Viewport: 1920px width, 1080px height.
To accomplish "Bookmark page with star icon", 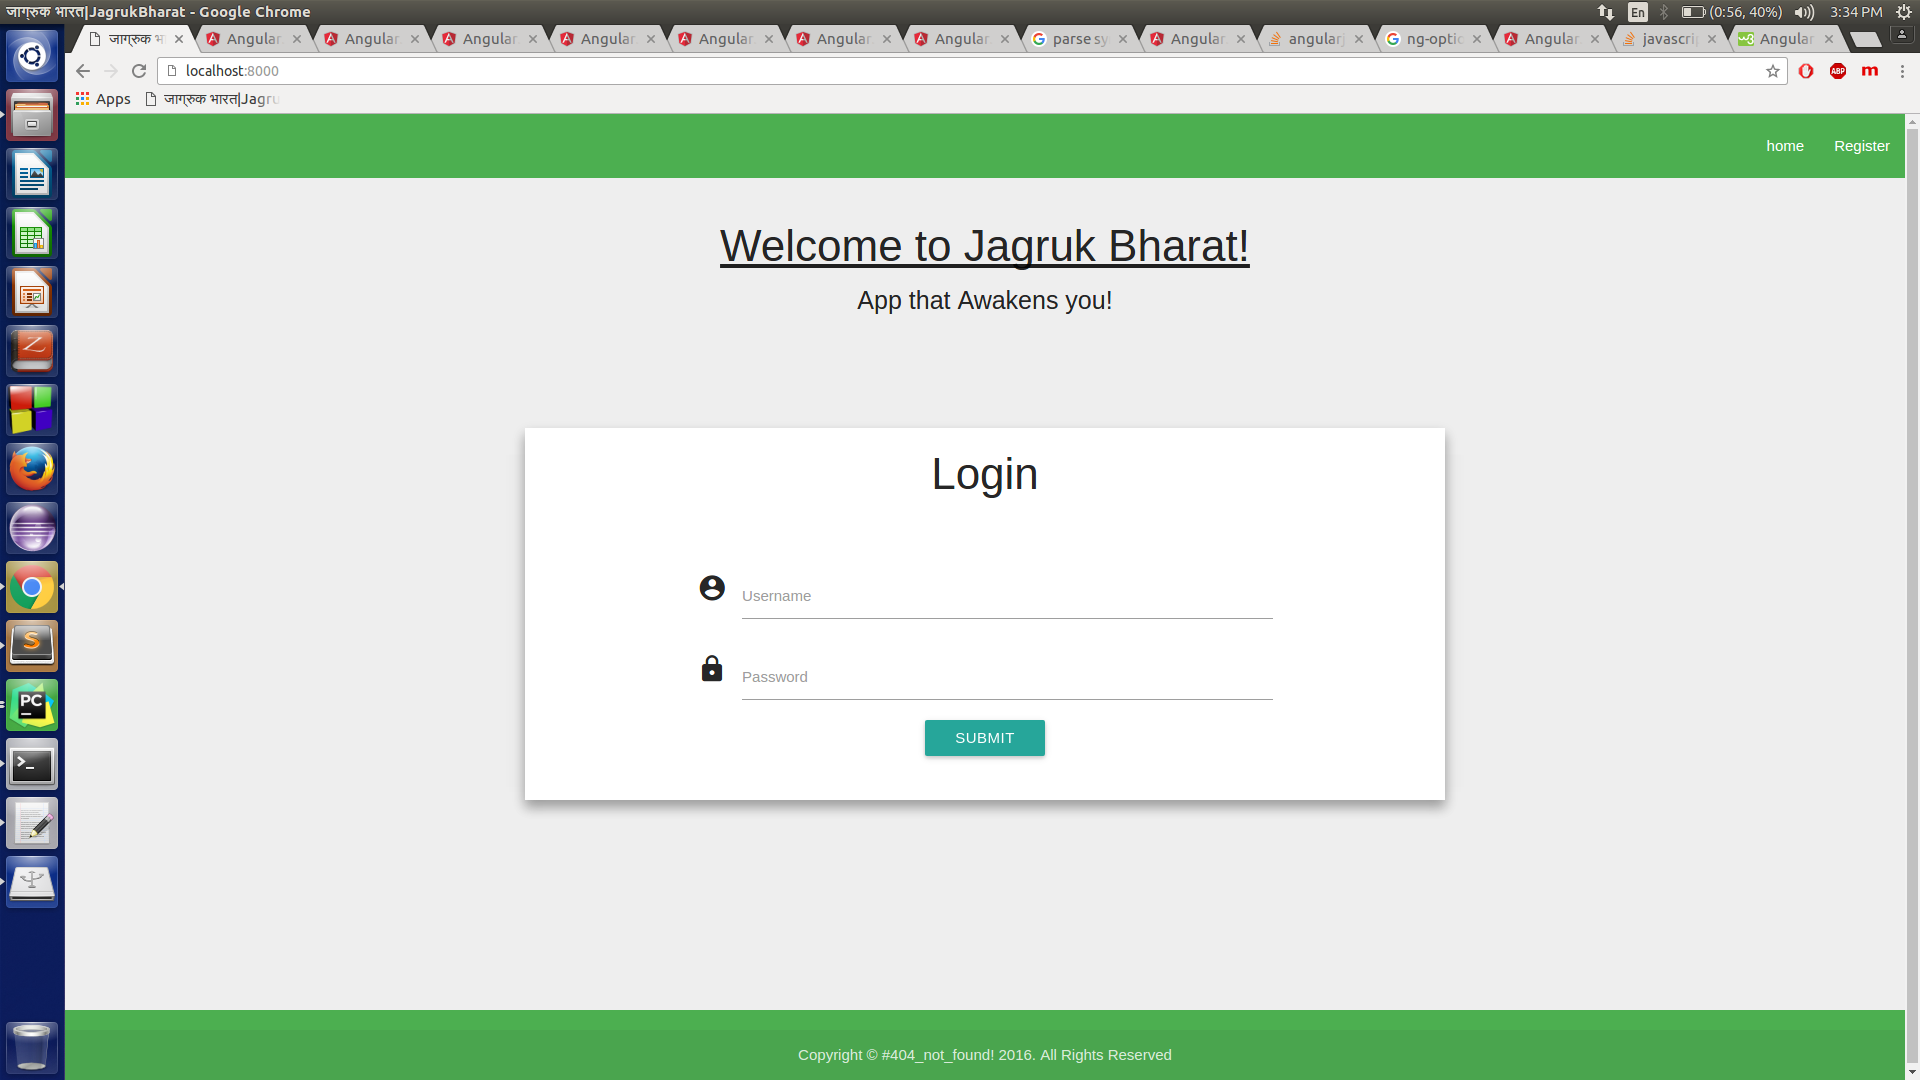I will (x=1773, y=71).
